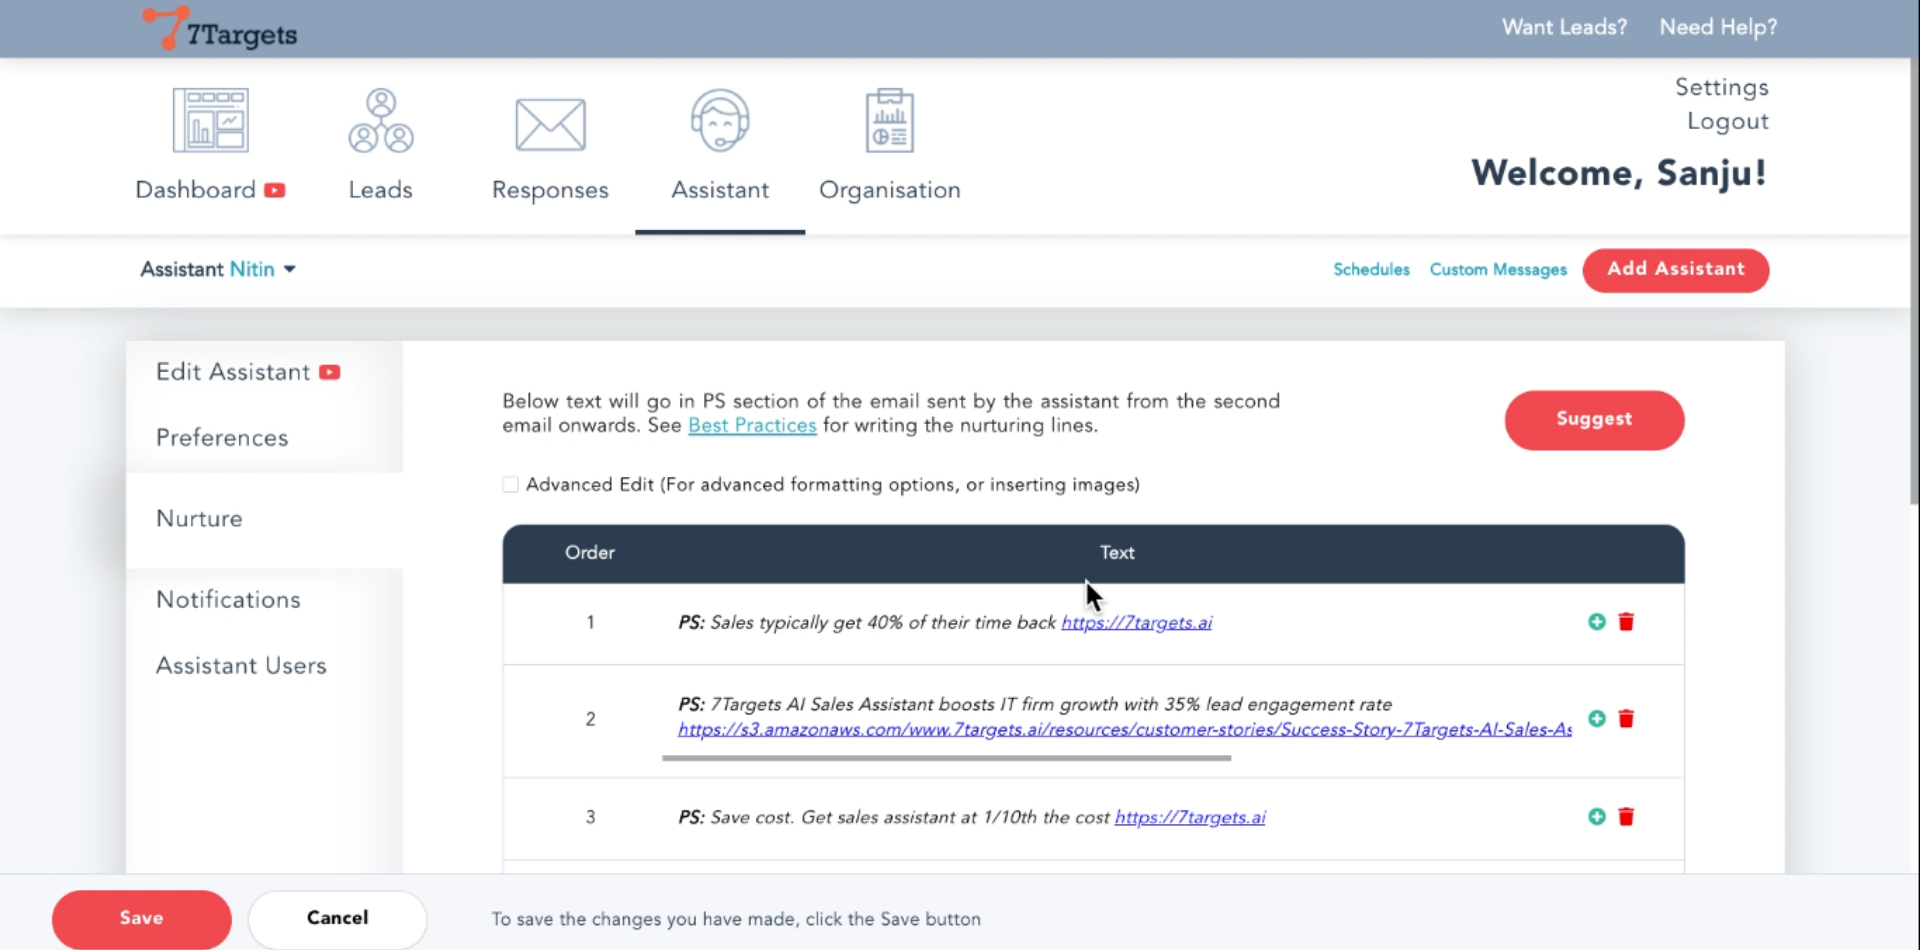Open the Schedules link
Screen dimensions: 1920x950
tap(1371, 270)
